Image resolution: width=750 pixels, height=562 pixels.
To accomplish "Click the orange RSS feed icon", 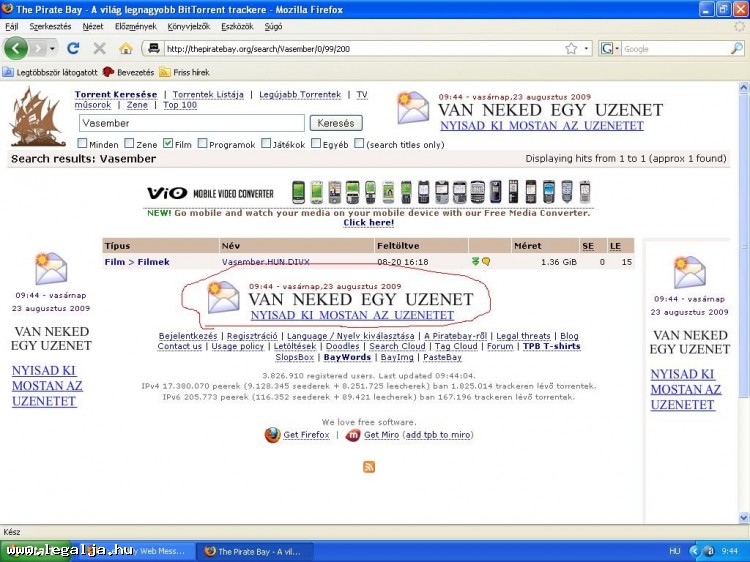I will [369, 467].
